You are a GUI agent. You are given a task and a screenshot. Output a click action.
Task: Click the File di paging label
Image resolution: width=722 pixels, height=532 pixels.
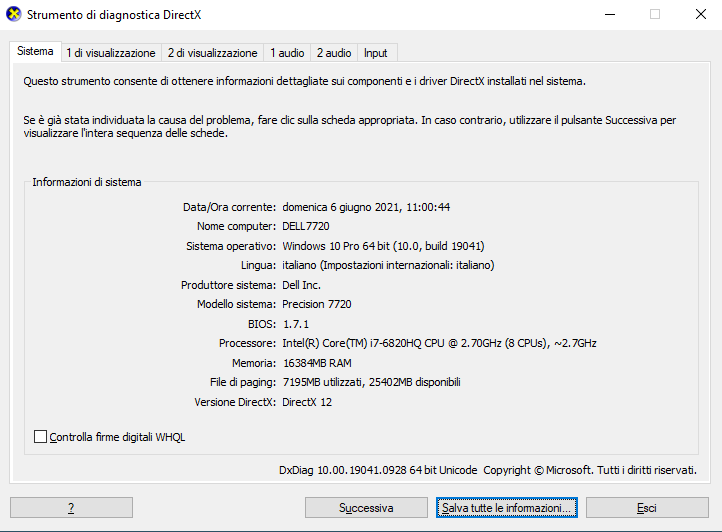coord(243,382)
